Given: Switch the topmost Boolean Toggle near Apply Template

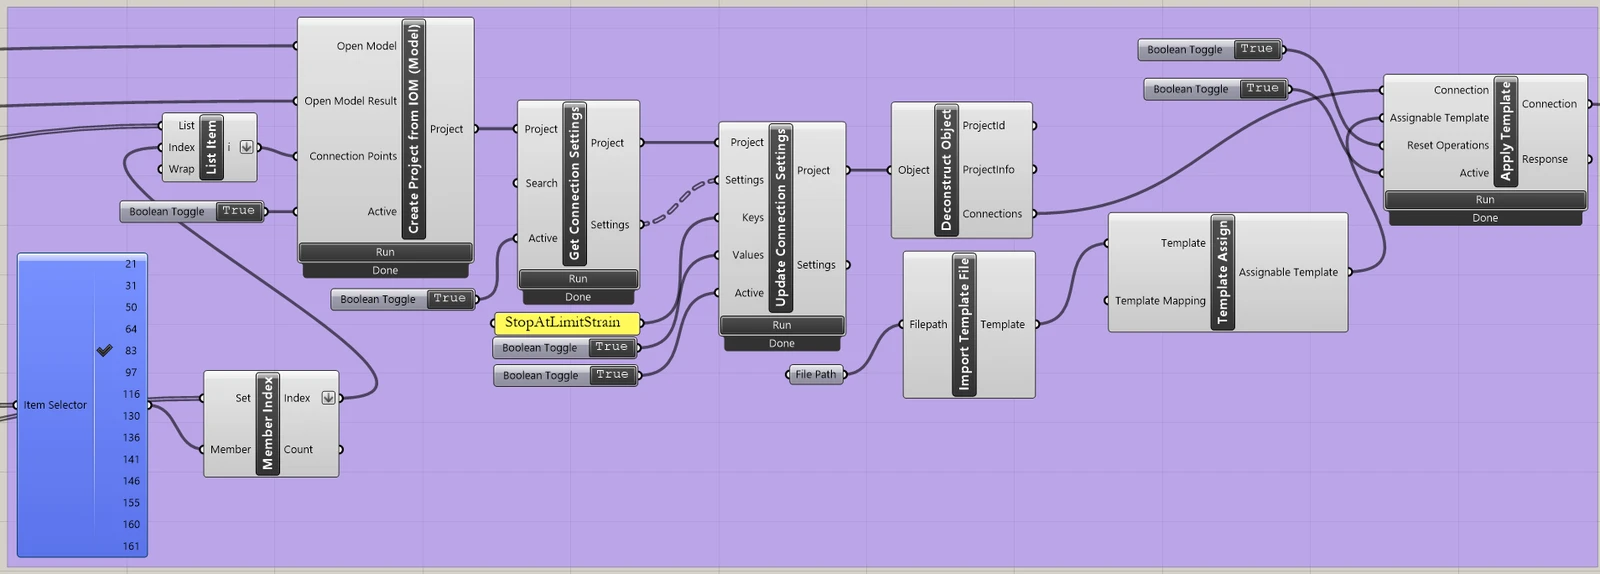Looking at the screenshot, I should coord(1257,49).
